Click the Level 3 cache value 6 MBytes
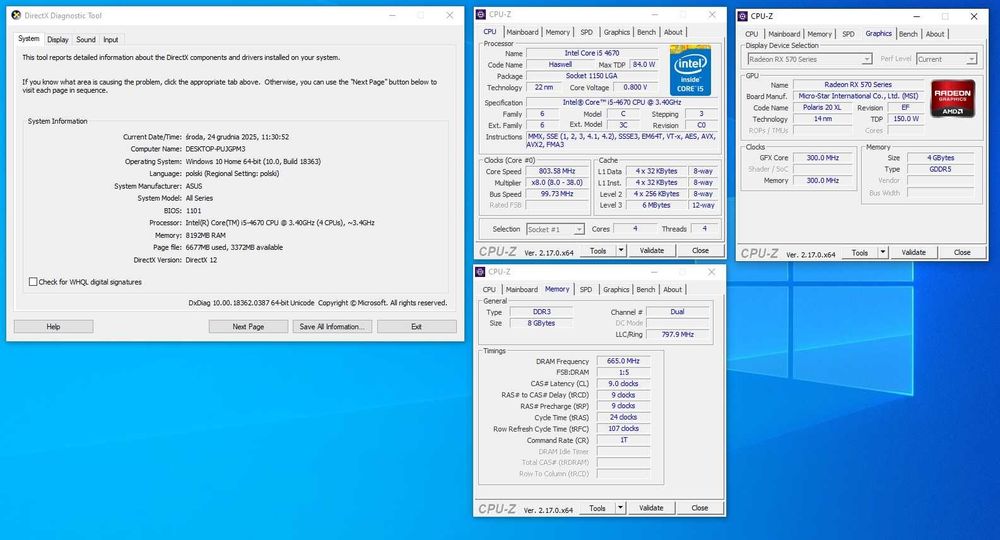1000x540 pixels. 656,205
